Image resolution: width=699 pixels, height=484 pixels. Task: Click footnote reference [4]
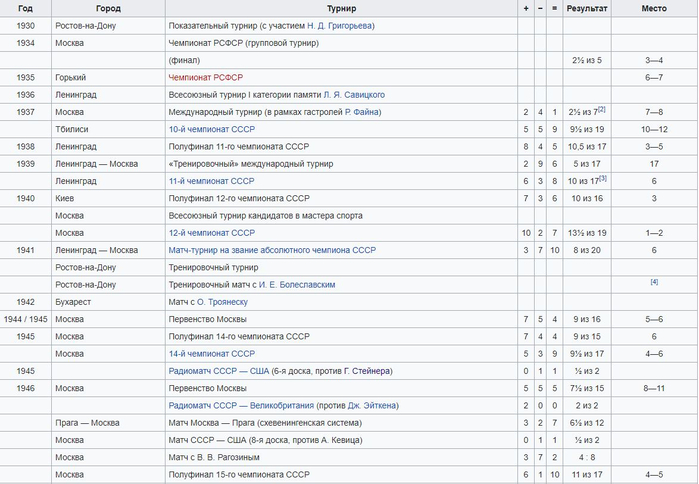pyautogui.click(x=654, y=282)
